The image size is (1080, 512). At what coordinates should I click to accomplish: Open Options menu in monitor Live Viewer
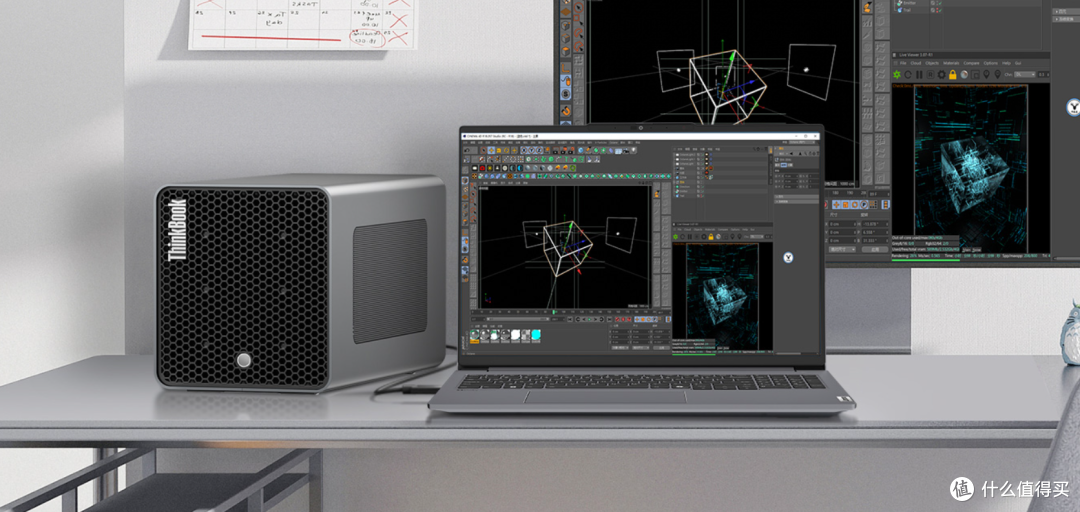pyautogui.click(x=990, y=63)
